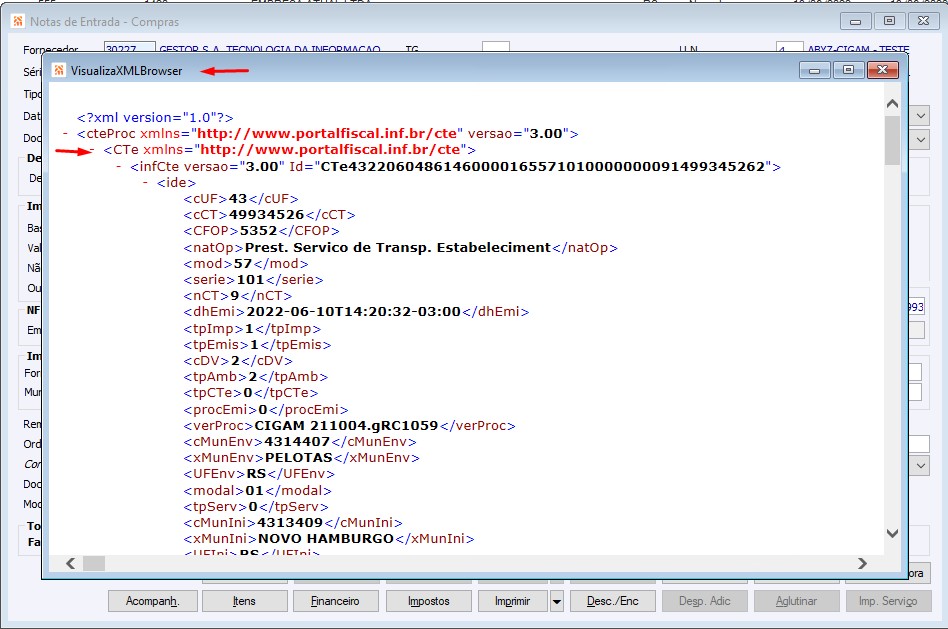Click the XML viewer vertical scrollbar thumb
948x629 pixels.
[892, 140]
